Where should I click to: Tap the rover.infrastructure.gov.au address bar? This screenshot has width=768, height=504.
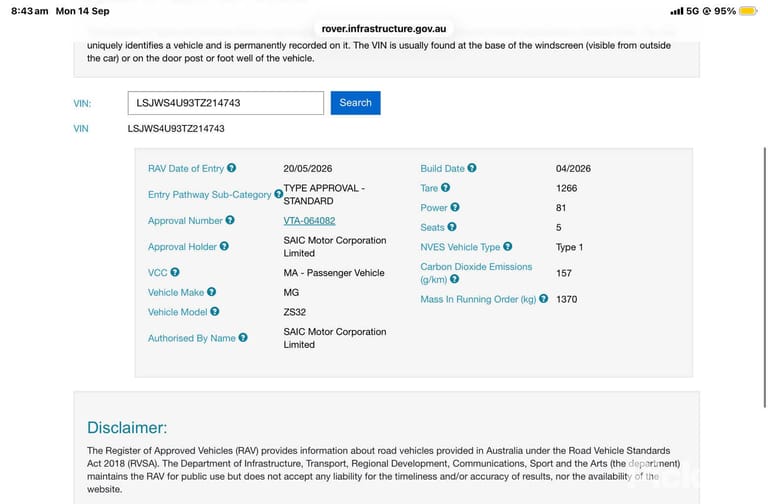384,29
